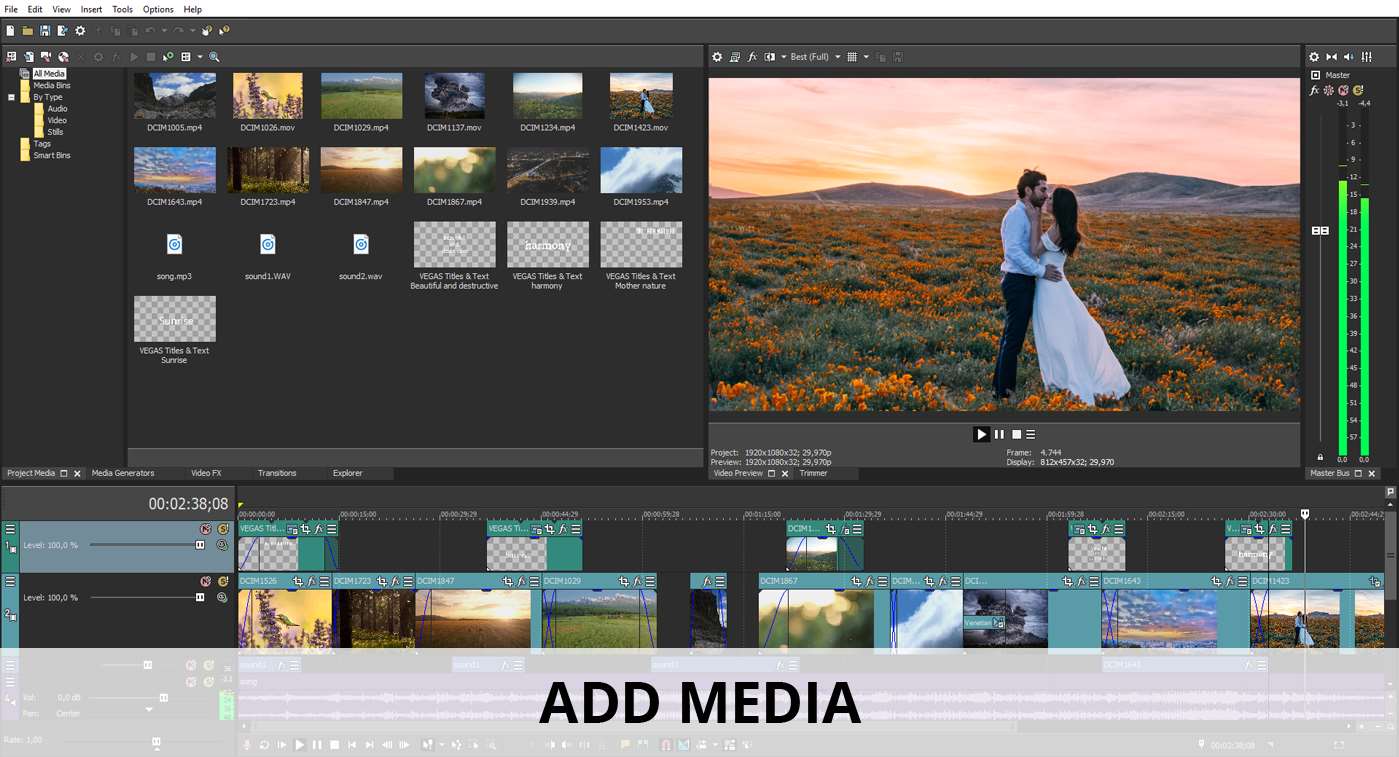Save the project with the floppy disk icon
Viewport: 1399px width, 757px height.
pyautogui.click(x=45, y=31)
